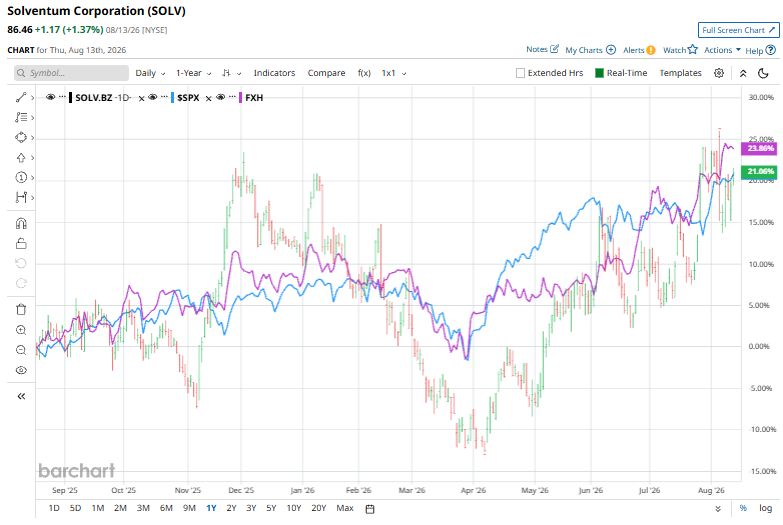783x525 pixels.
Task: Open chart settings gear
Action: click(x=719, y=73)
